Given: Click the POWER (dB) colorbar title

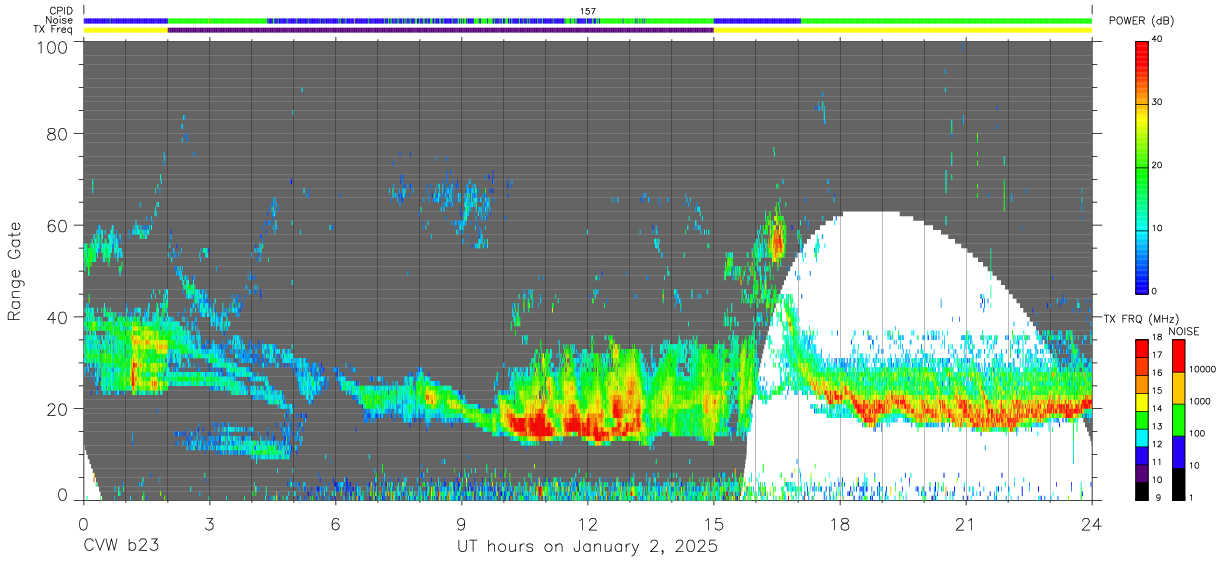Looking at the screenshot, I should pyautogui.click(x=1142, y=21).
